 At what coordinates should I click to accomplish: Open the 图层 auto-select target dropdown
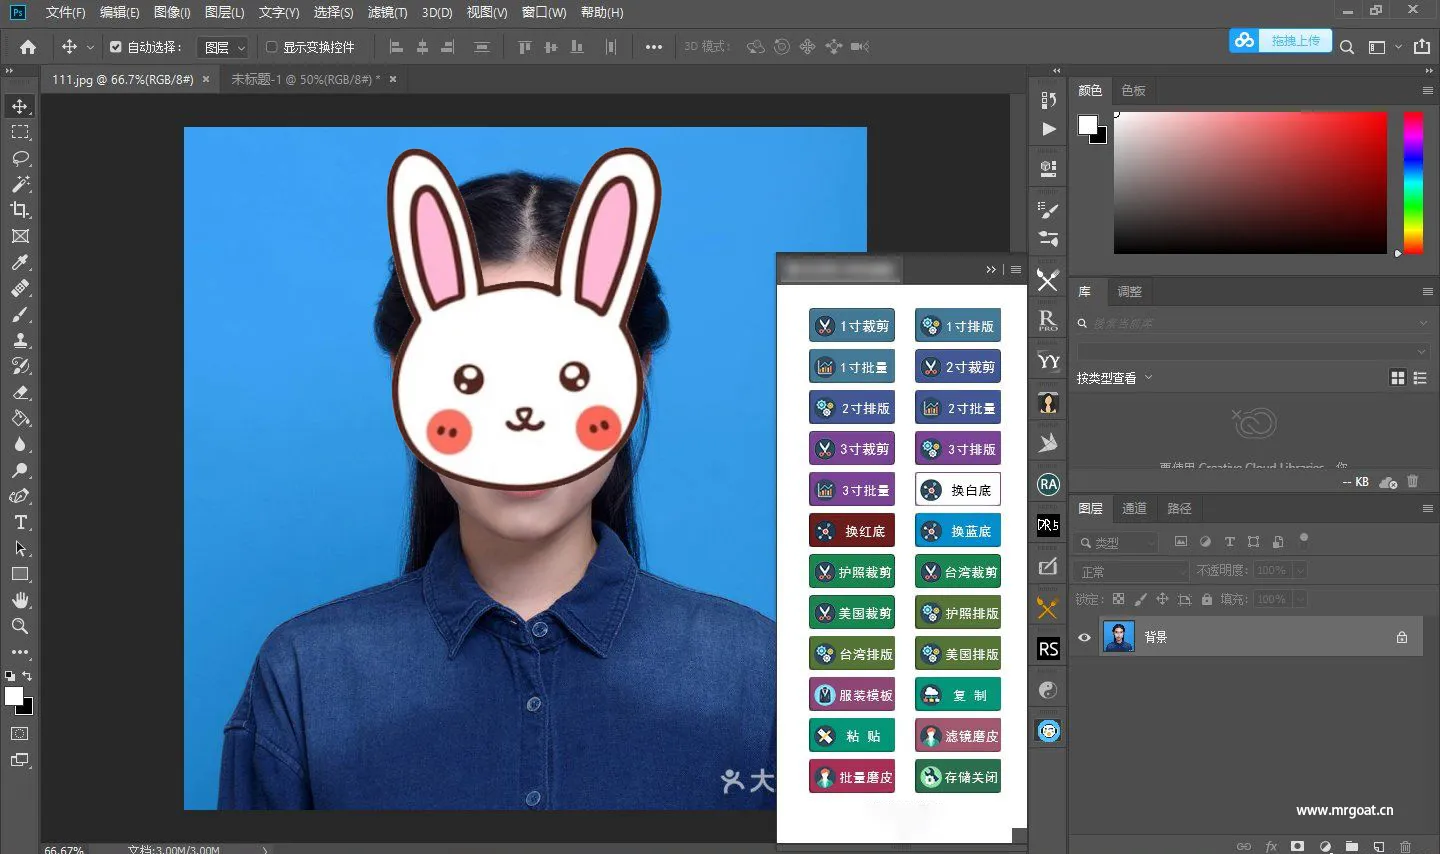click(223, 47)
